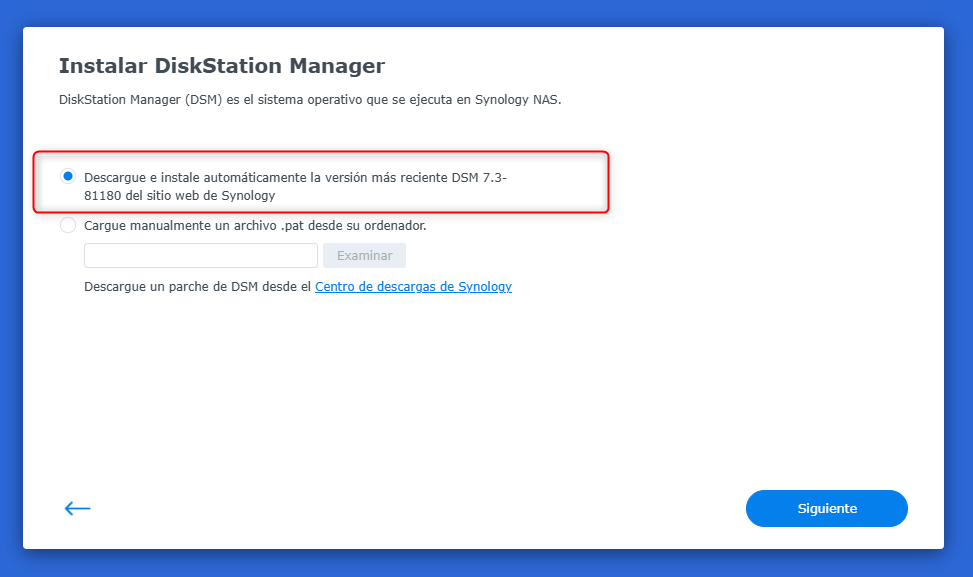
Task: Open Centro de descargas de Synology link
Action: coord(413,286)
